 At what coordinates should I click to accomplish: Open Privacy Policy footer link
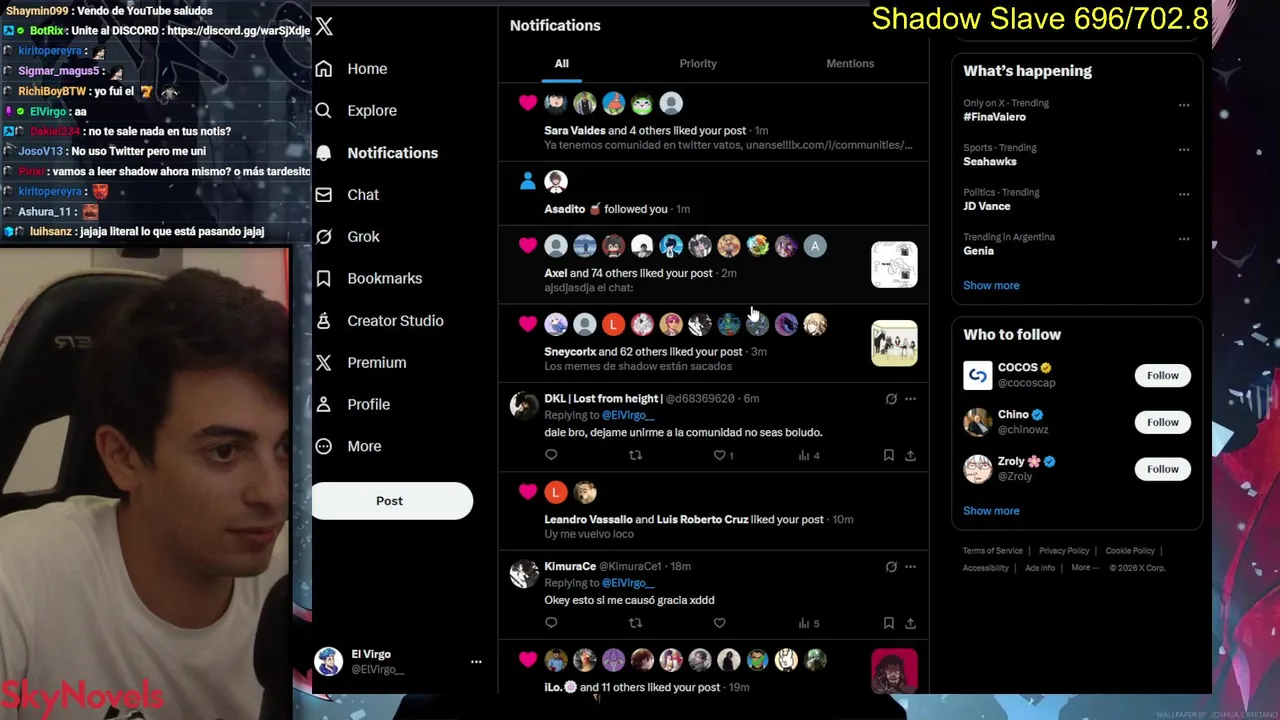pos(1064,551)
